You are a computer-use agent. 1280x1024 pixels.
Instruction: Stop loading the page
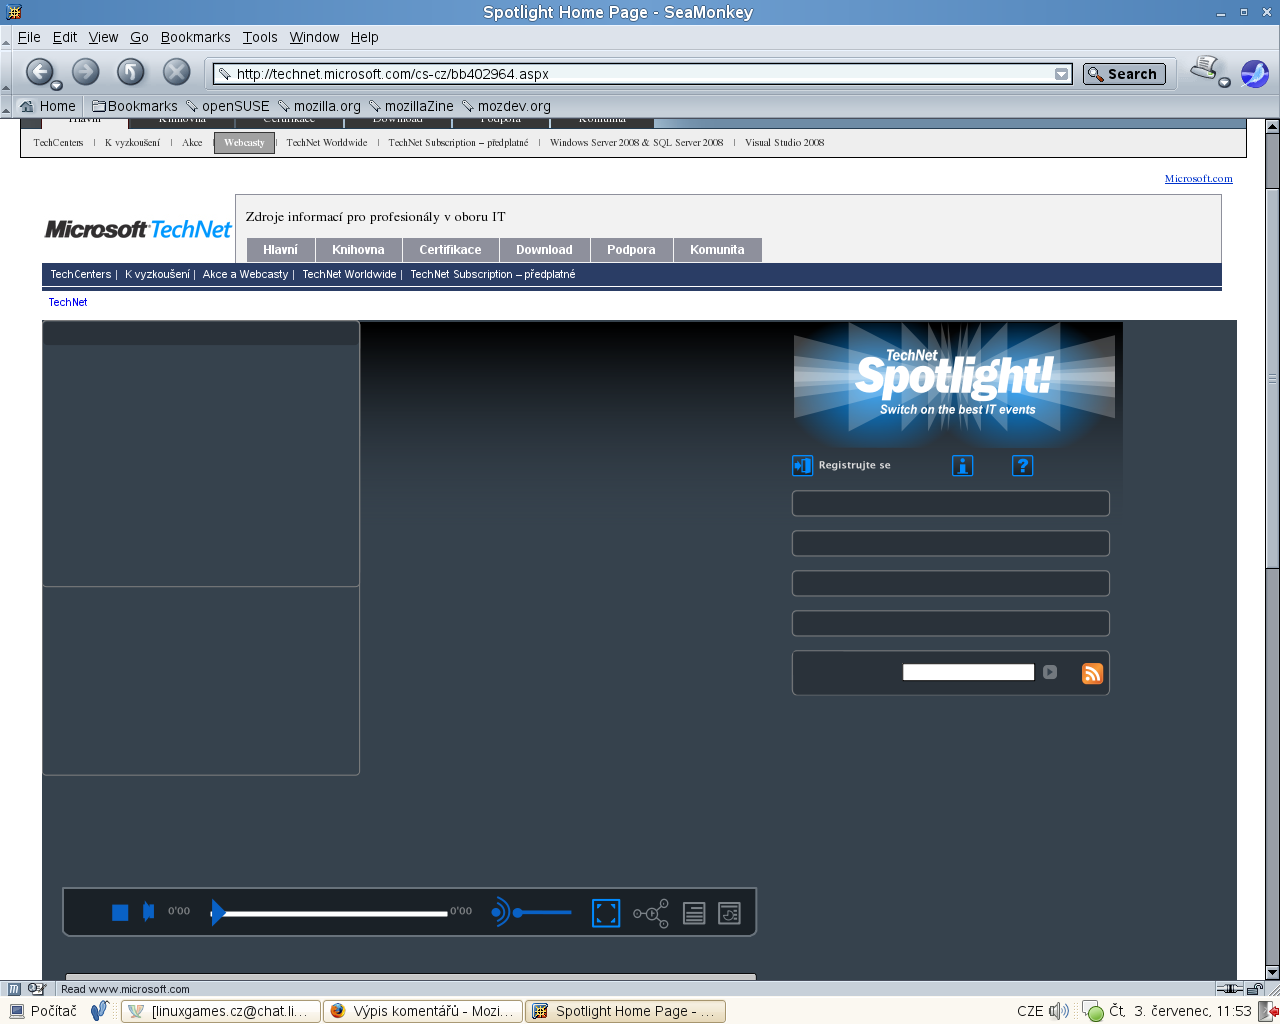[177, 71]
